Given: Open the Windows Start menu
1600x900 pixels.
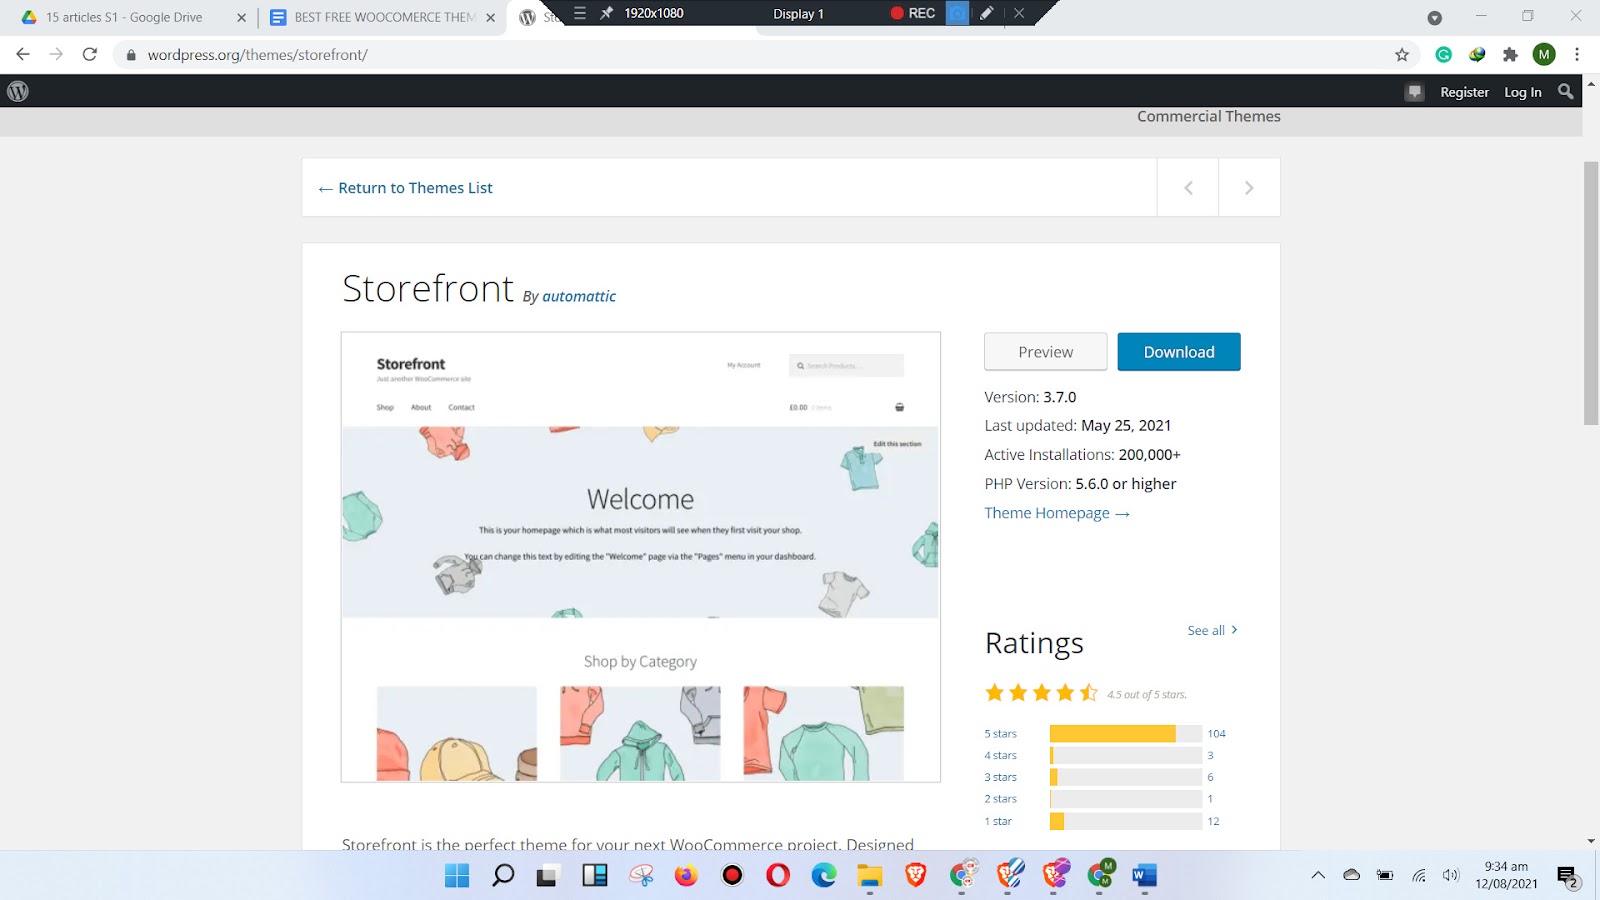Looking at the screenshot, I should 457,875.
